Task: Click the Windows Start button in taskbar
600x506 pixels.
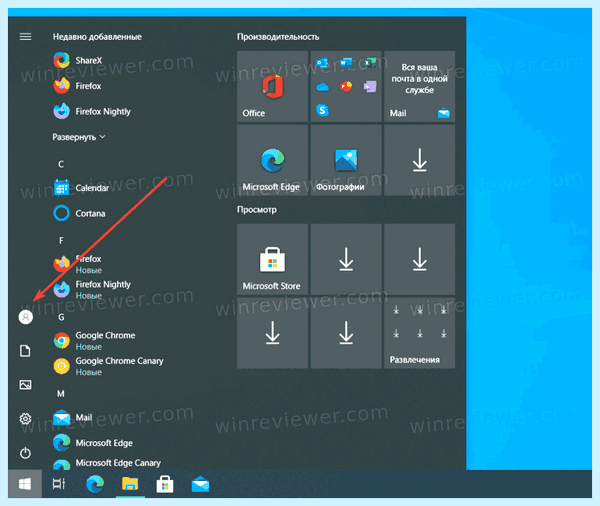Action: (25, 484)
